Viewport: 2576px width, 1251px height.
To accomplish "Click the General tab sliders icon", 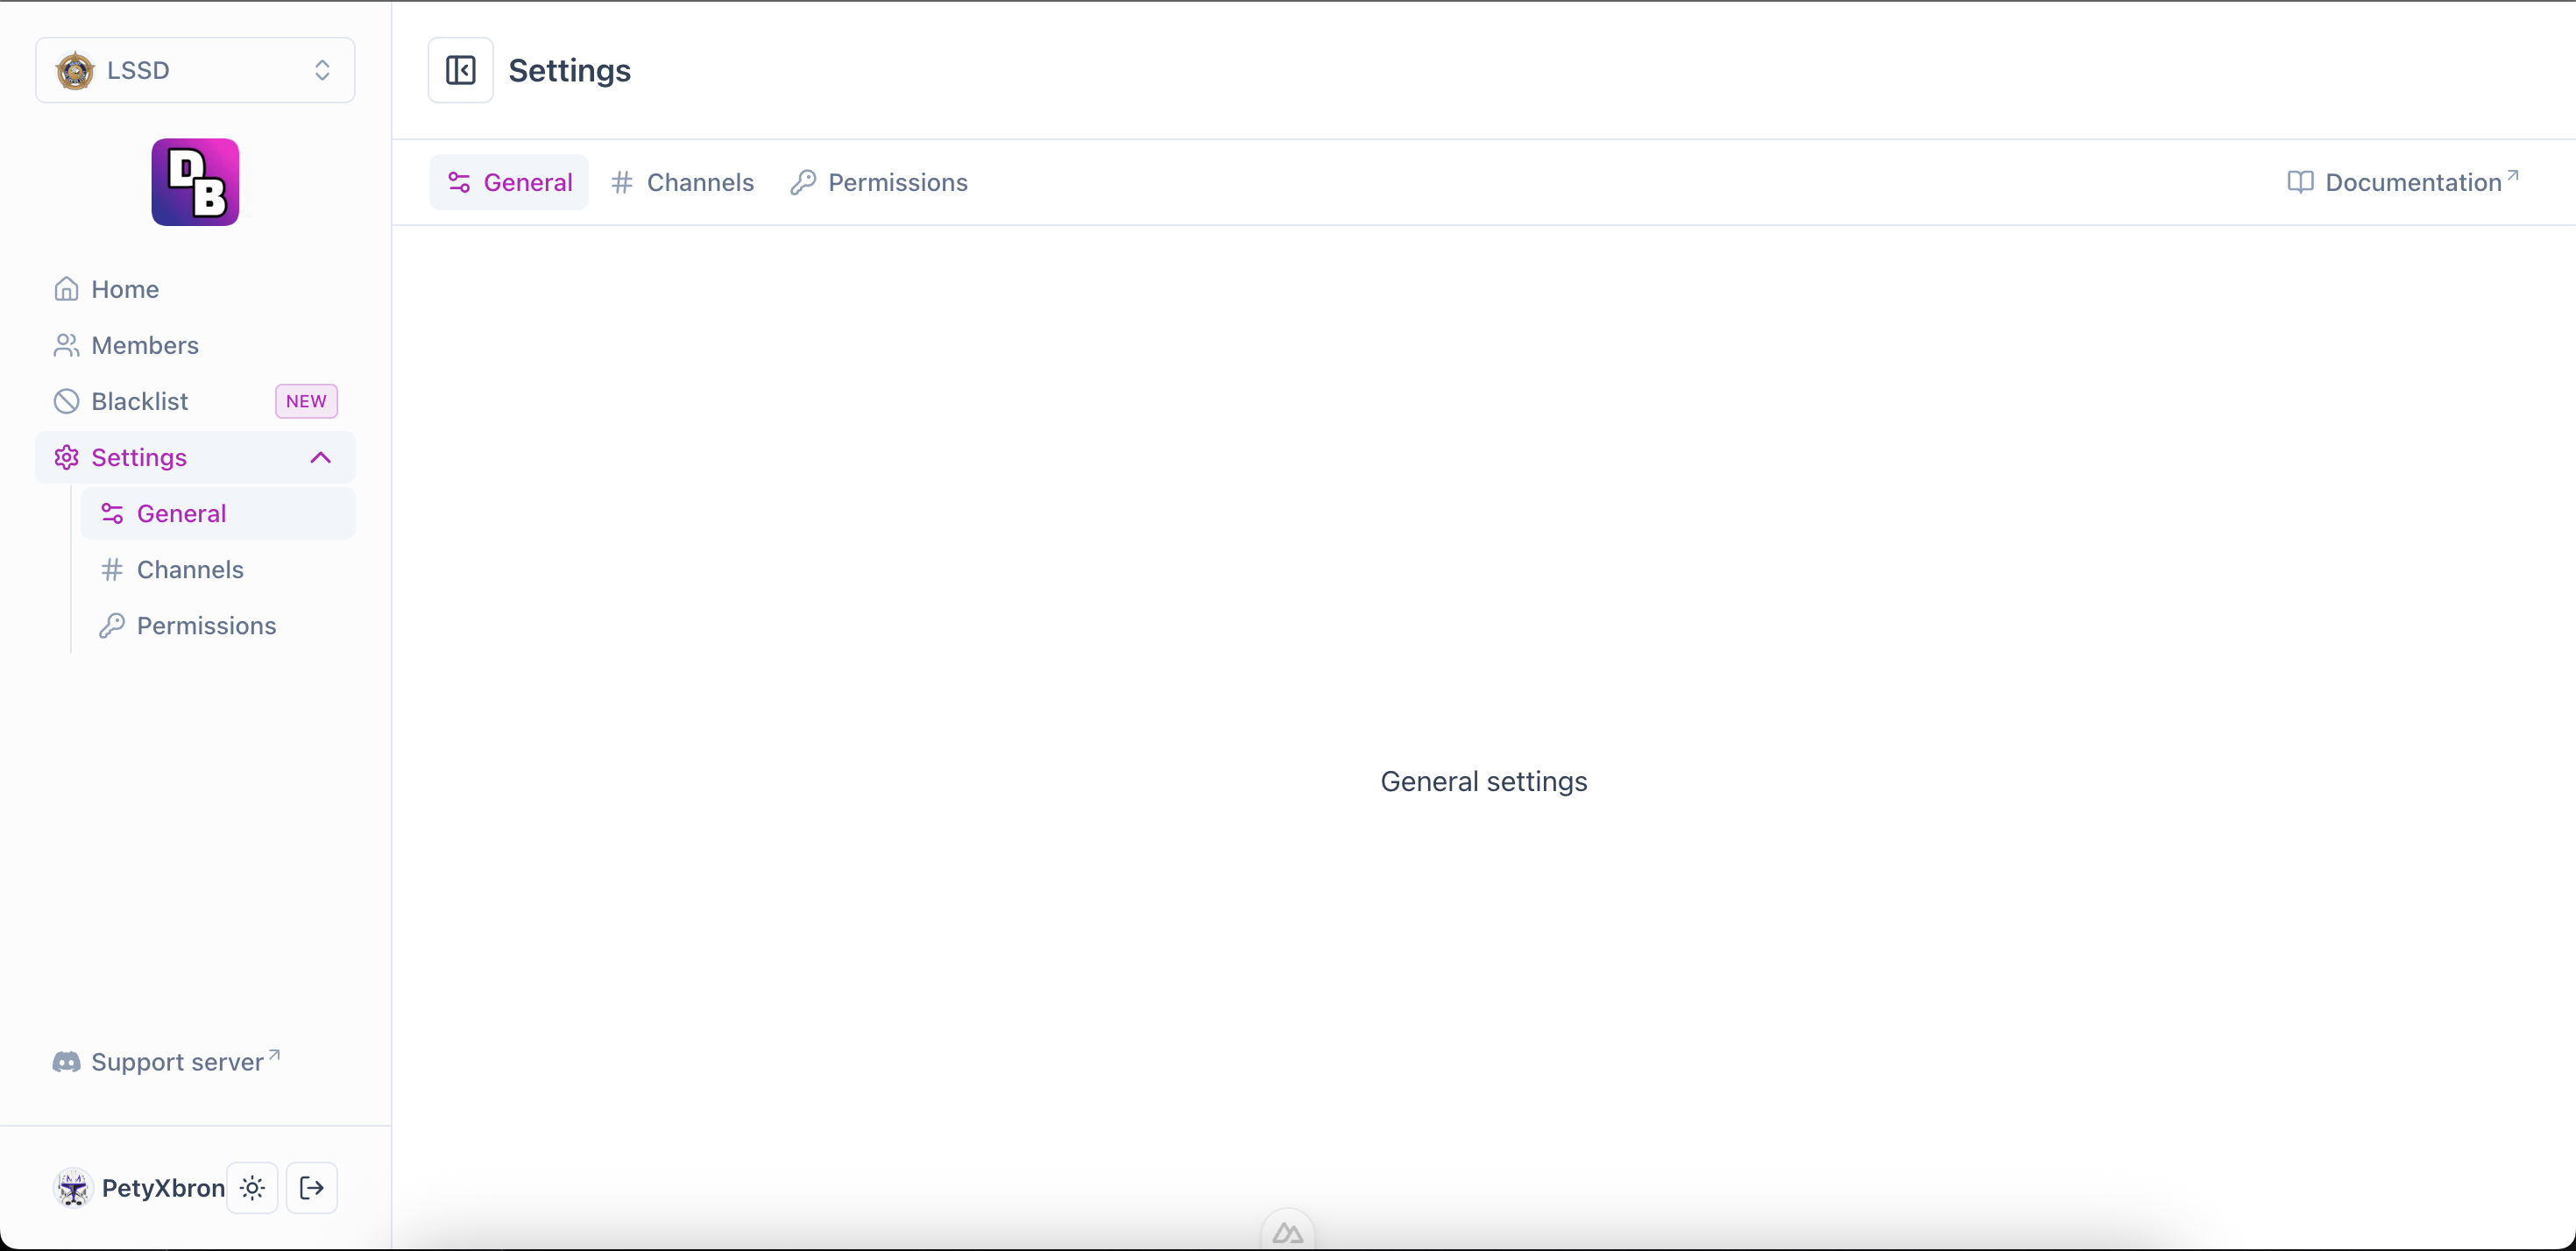I will coord(459,182).
